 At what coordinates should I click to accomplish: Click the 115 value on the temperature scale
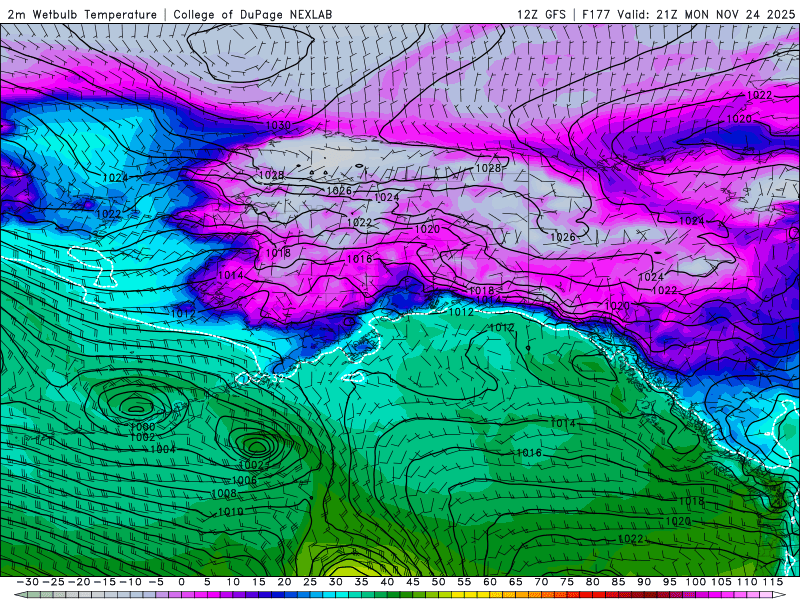pos(772,582)
